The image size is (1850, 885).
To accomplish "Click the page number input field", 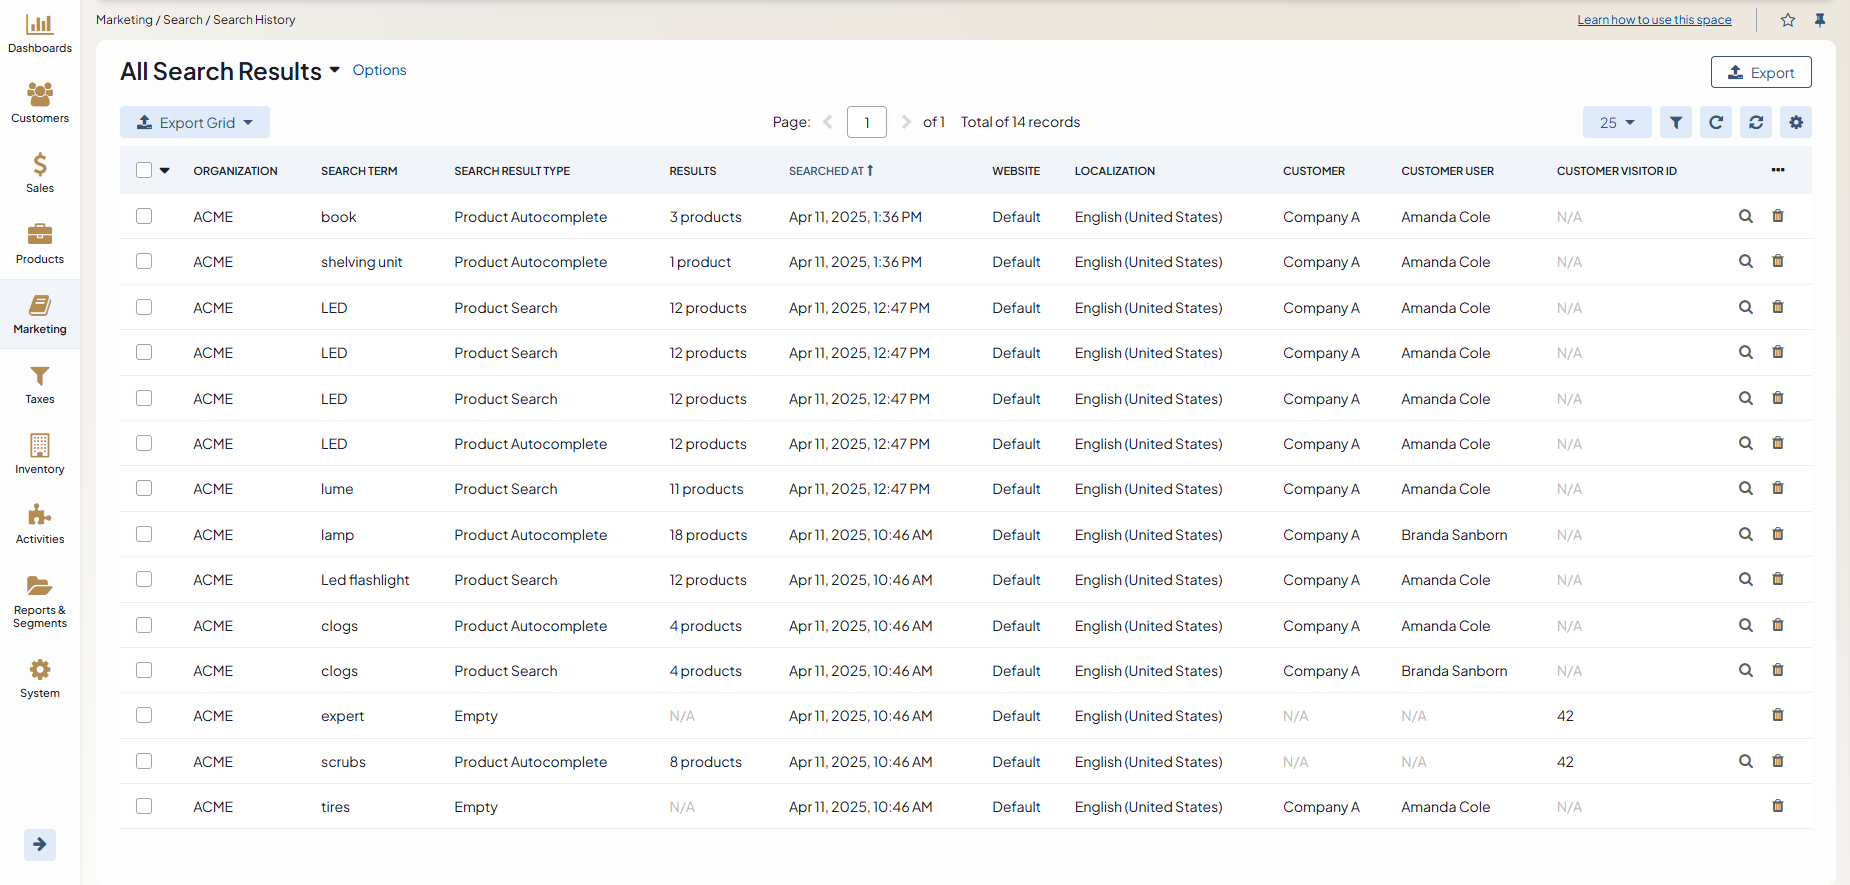I will click(866, 122).
